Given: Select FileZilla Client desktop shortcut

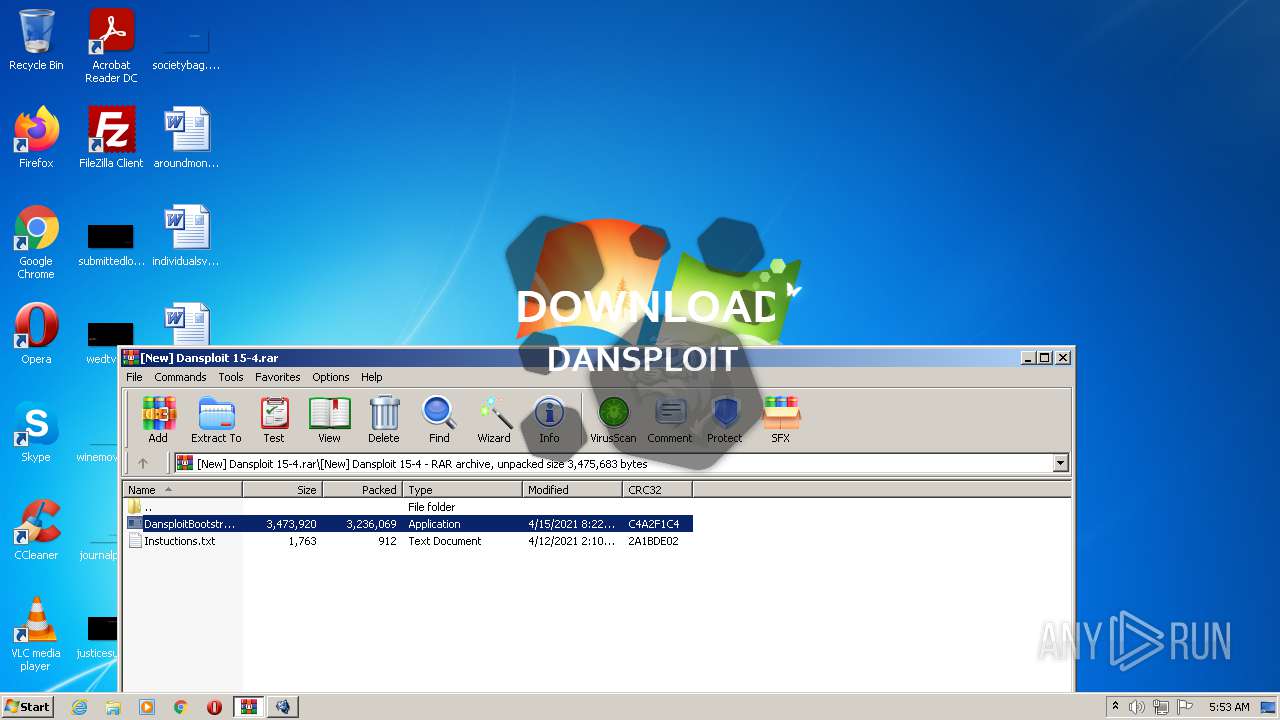Looking at the screenshot, I should [x=111, y=138].
